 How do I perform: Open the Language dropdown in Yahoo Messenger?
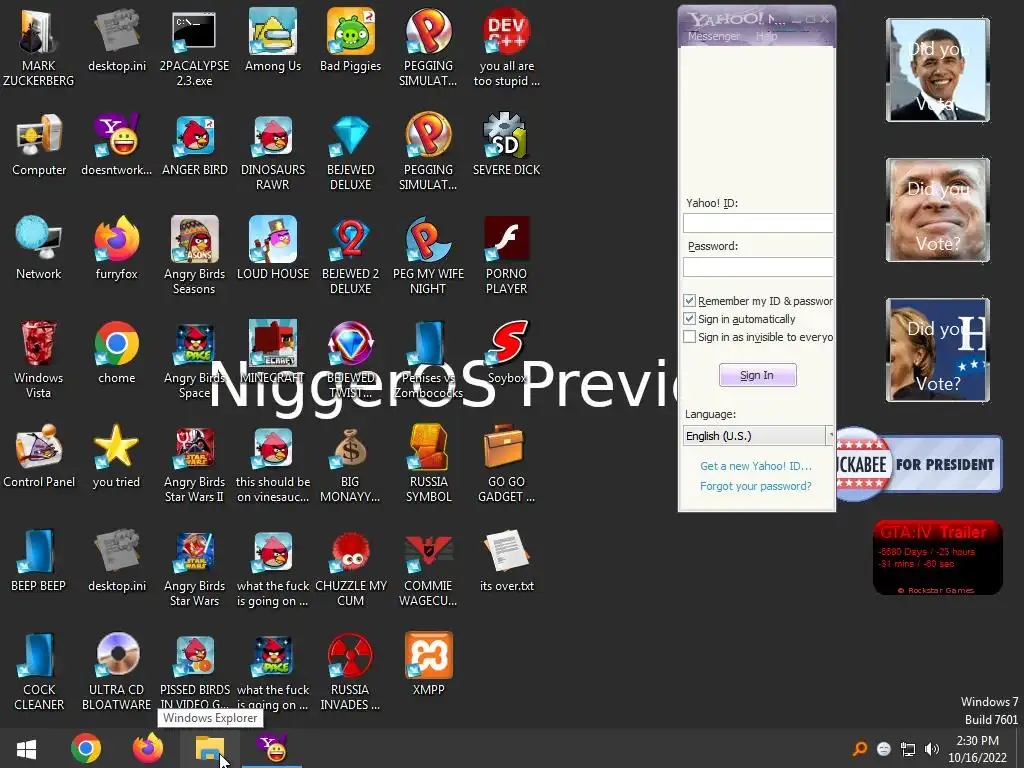click(759, 436)
